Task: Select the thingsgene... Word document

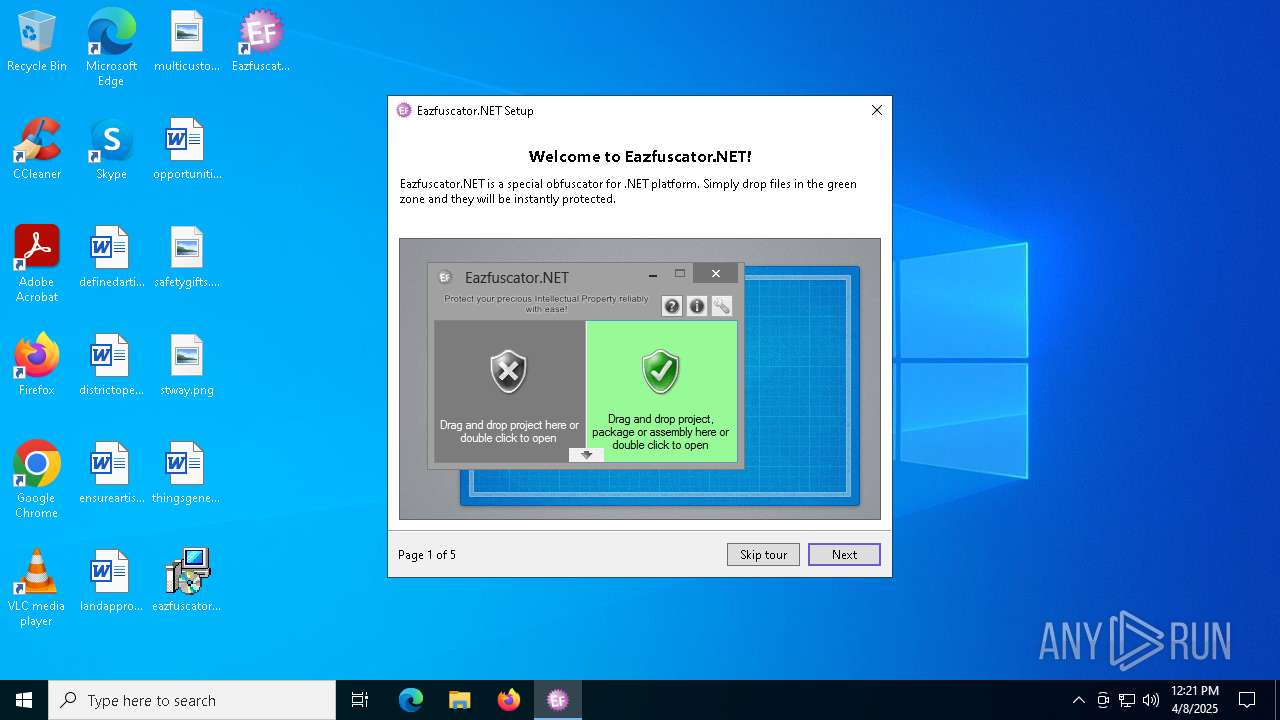Action: tap(186, 474)
